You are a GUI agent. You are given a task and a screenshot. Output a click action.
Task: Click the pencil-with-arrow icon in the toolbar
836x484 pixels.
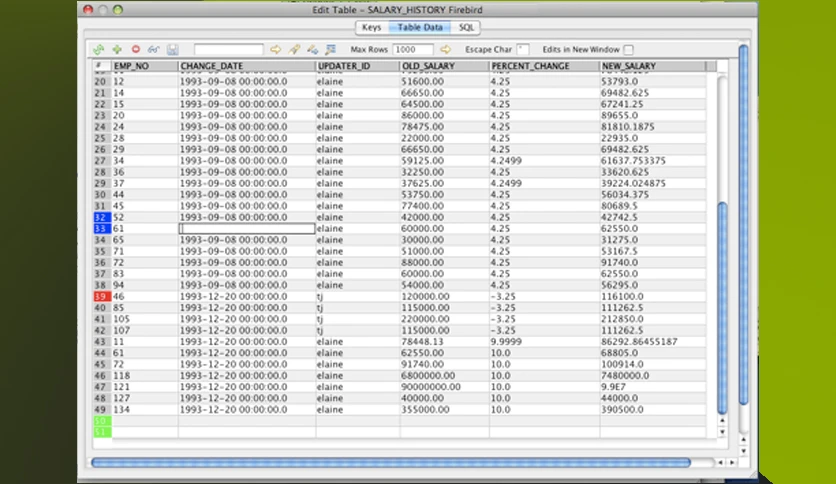coord(312,50)
